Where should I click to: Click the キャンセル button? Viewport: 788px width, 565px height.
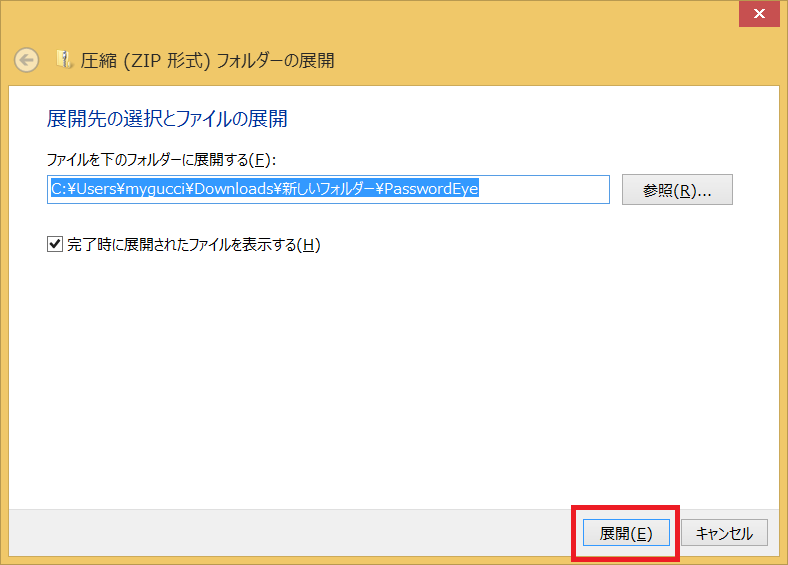724,533
